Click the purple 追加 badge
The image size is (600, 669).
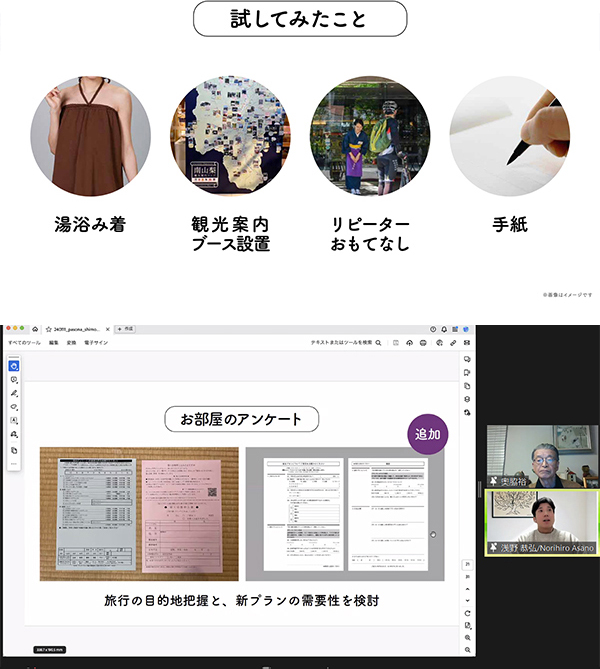coord(428,434)
